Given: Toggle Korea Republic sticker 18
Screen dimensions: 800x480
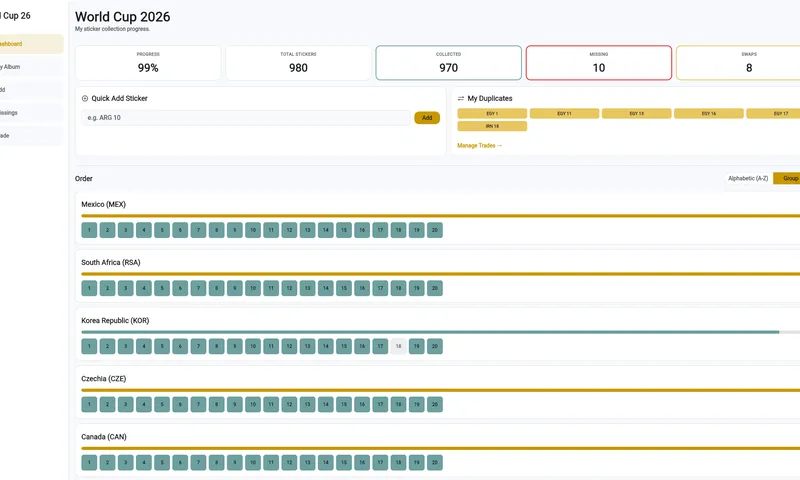Looking at the screenshot, I should point(398,346).
